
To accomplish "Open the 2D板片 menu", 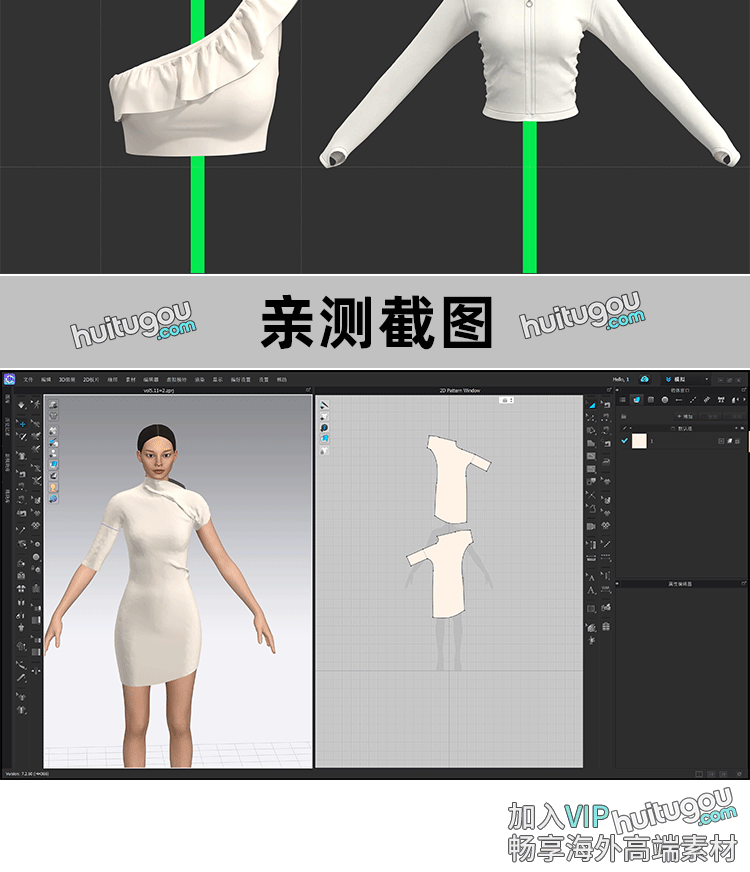I will 91,379.
